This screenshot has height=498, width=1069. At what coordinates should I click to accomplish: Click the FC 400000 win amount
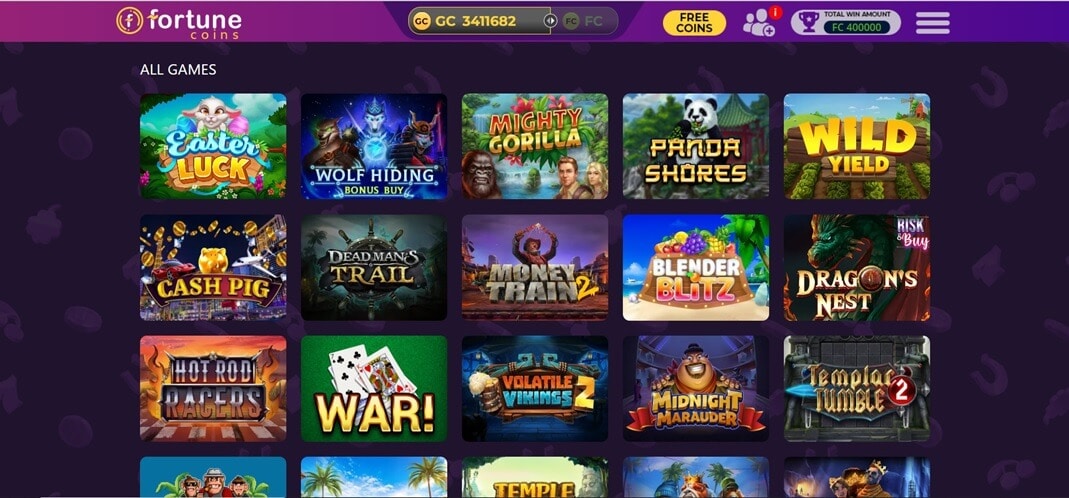[x=856, y=28]
